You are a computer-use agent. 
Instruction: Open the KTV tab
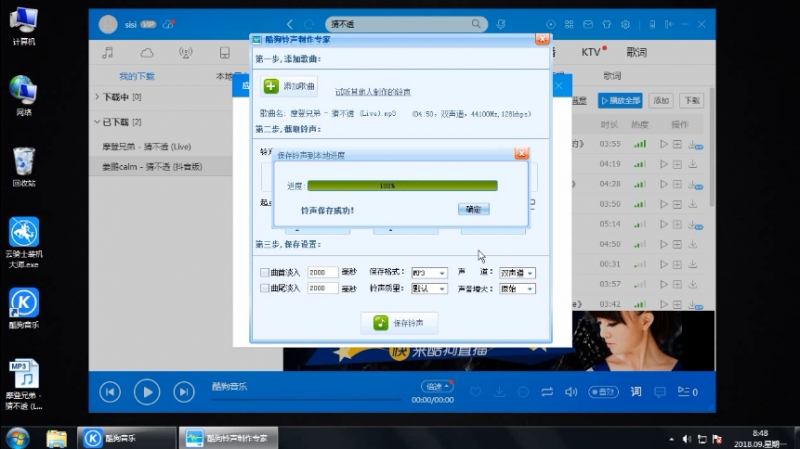pos(591,52)
